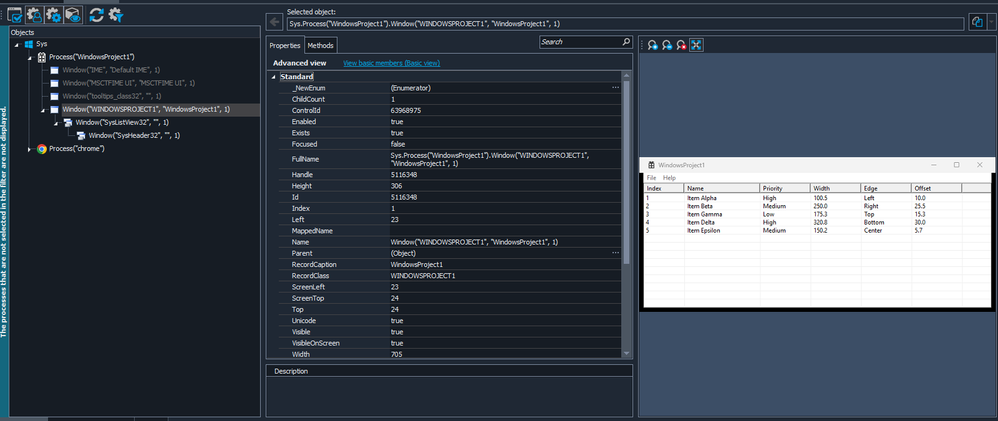Click the gear-with-funnel filter icon
This screenshot has height=421, width=998.
click(116, 15)
